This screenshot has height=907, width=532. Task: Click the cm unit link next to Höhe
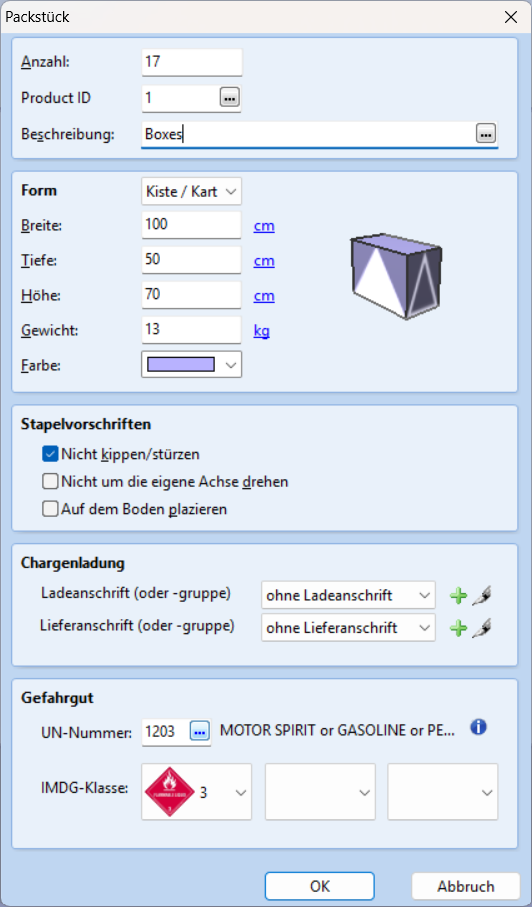tap(264, 296)
